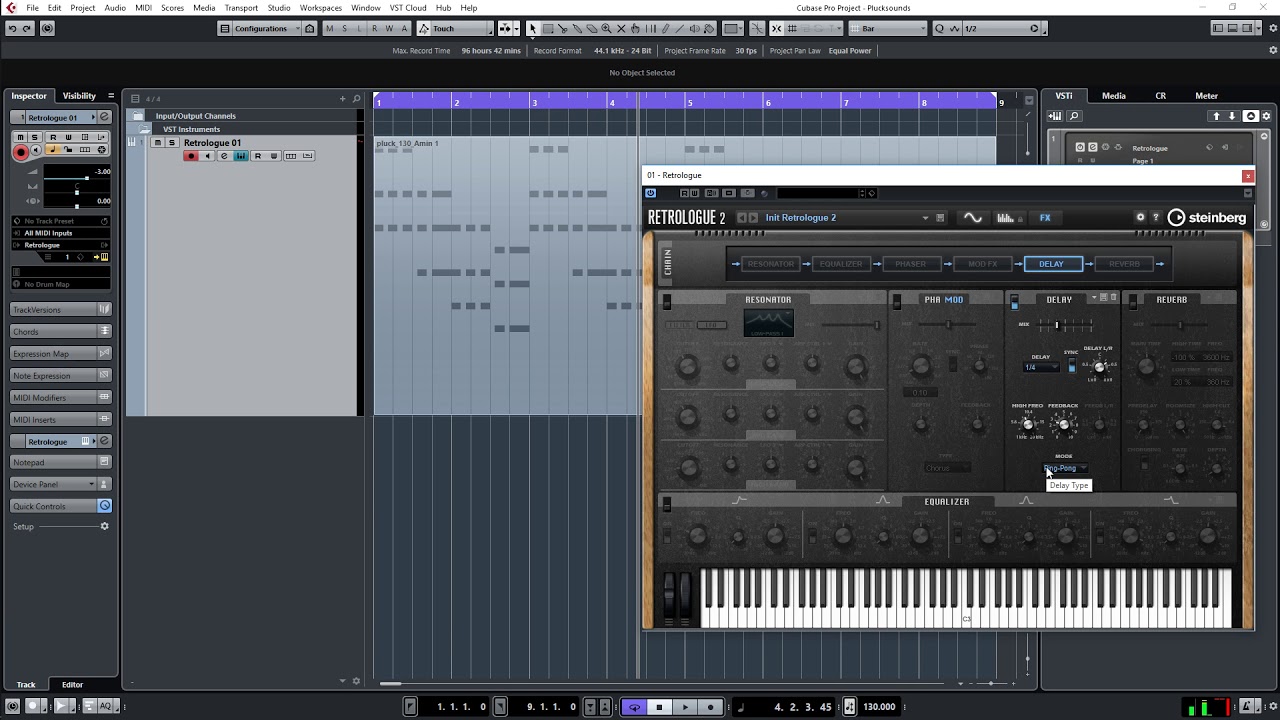This screenshot has height=720, width=1280.
Task: Switch to the Visibility tab
Action: tap(79, 96)
